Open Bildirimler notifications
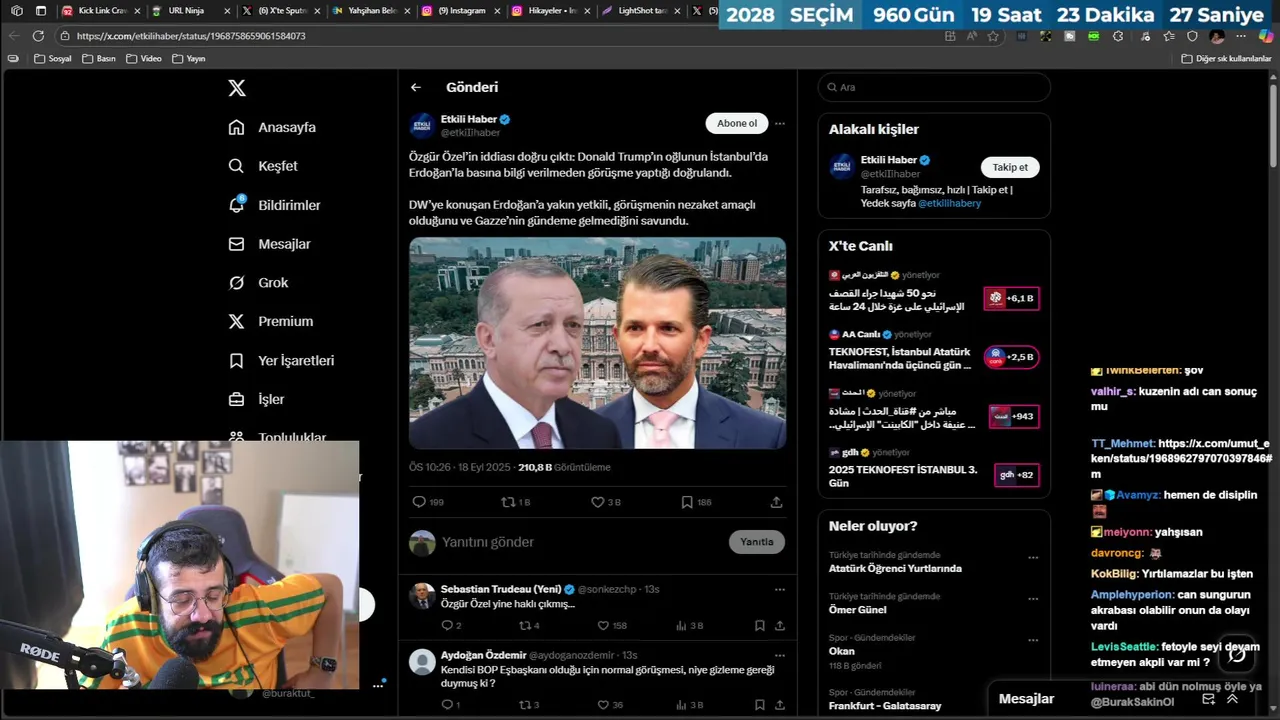The width and height of the screenshot is (1280, 720). pyautogui.click(x=274, y=205)
